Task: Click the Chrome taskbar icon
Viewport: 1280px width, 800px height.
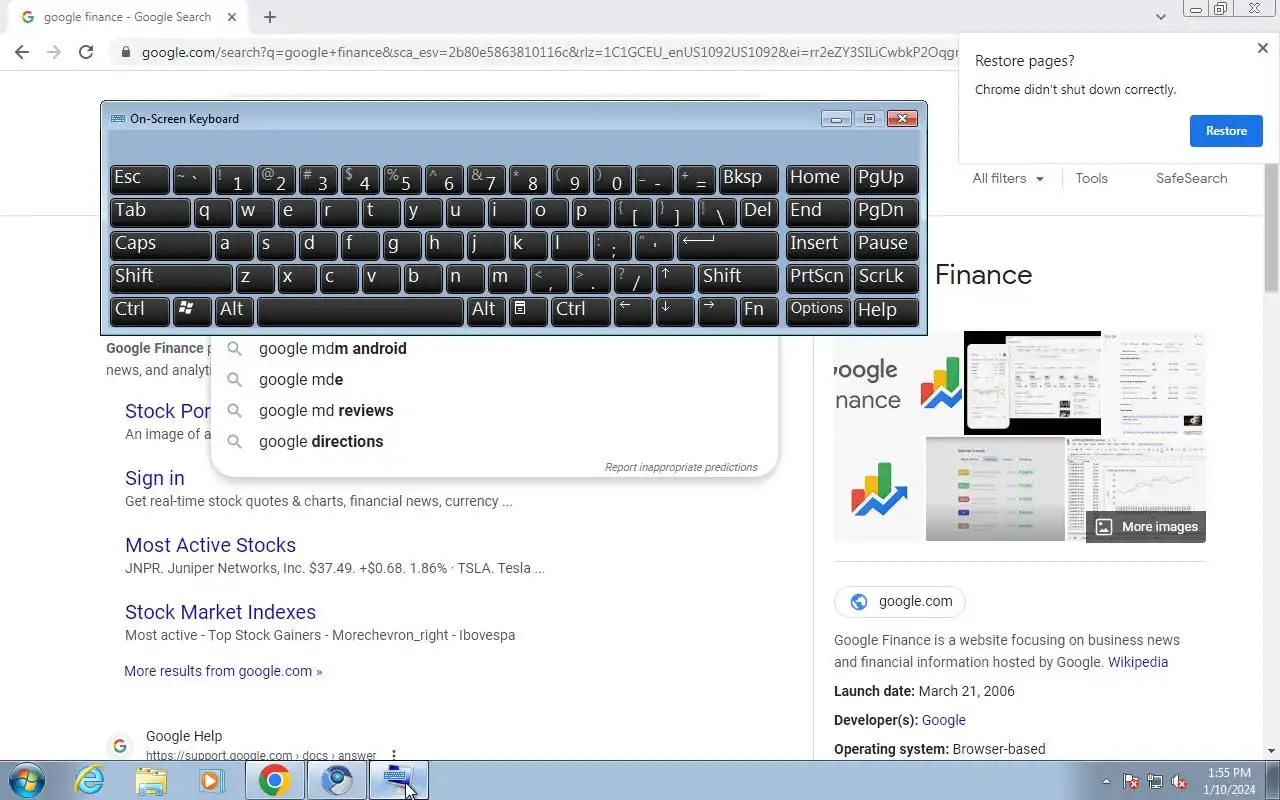Action: 274,780
